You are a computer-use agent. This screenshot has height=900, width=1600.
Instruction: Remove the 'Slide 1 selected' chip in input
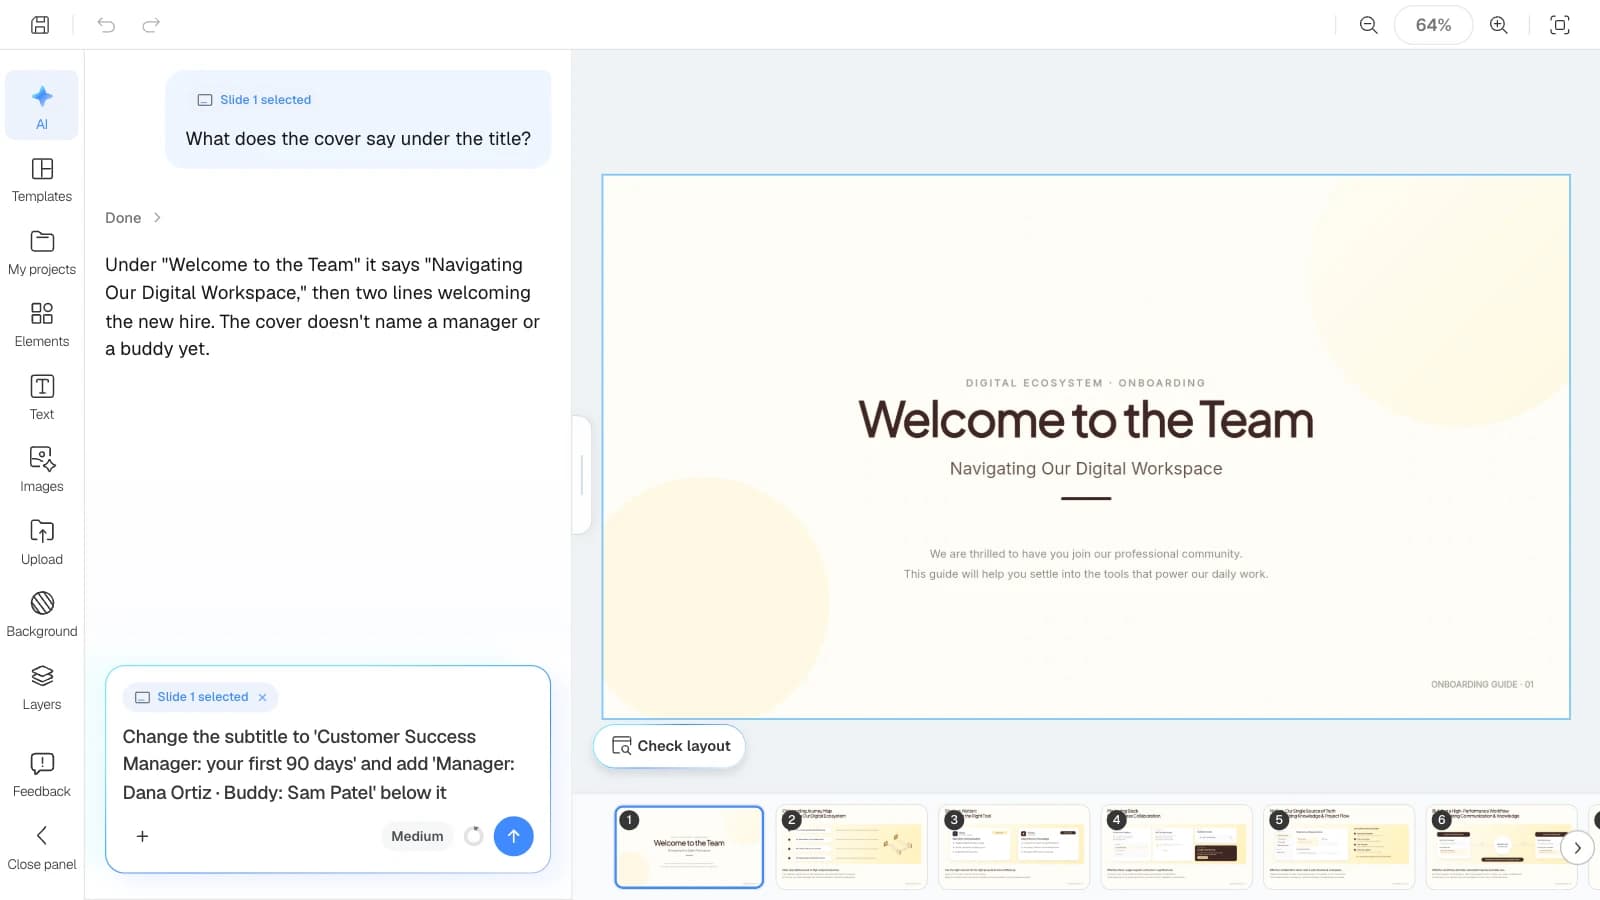pos(262,697)
